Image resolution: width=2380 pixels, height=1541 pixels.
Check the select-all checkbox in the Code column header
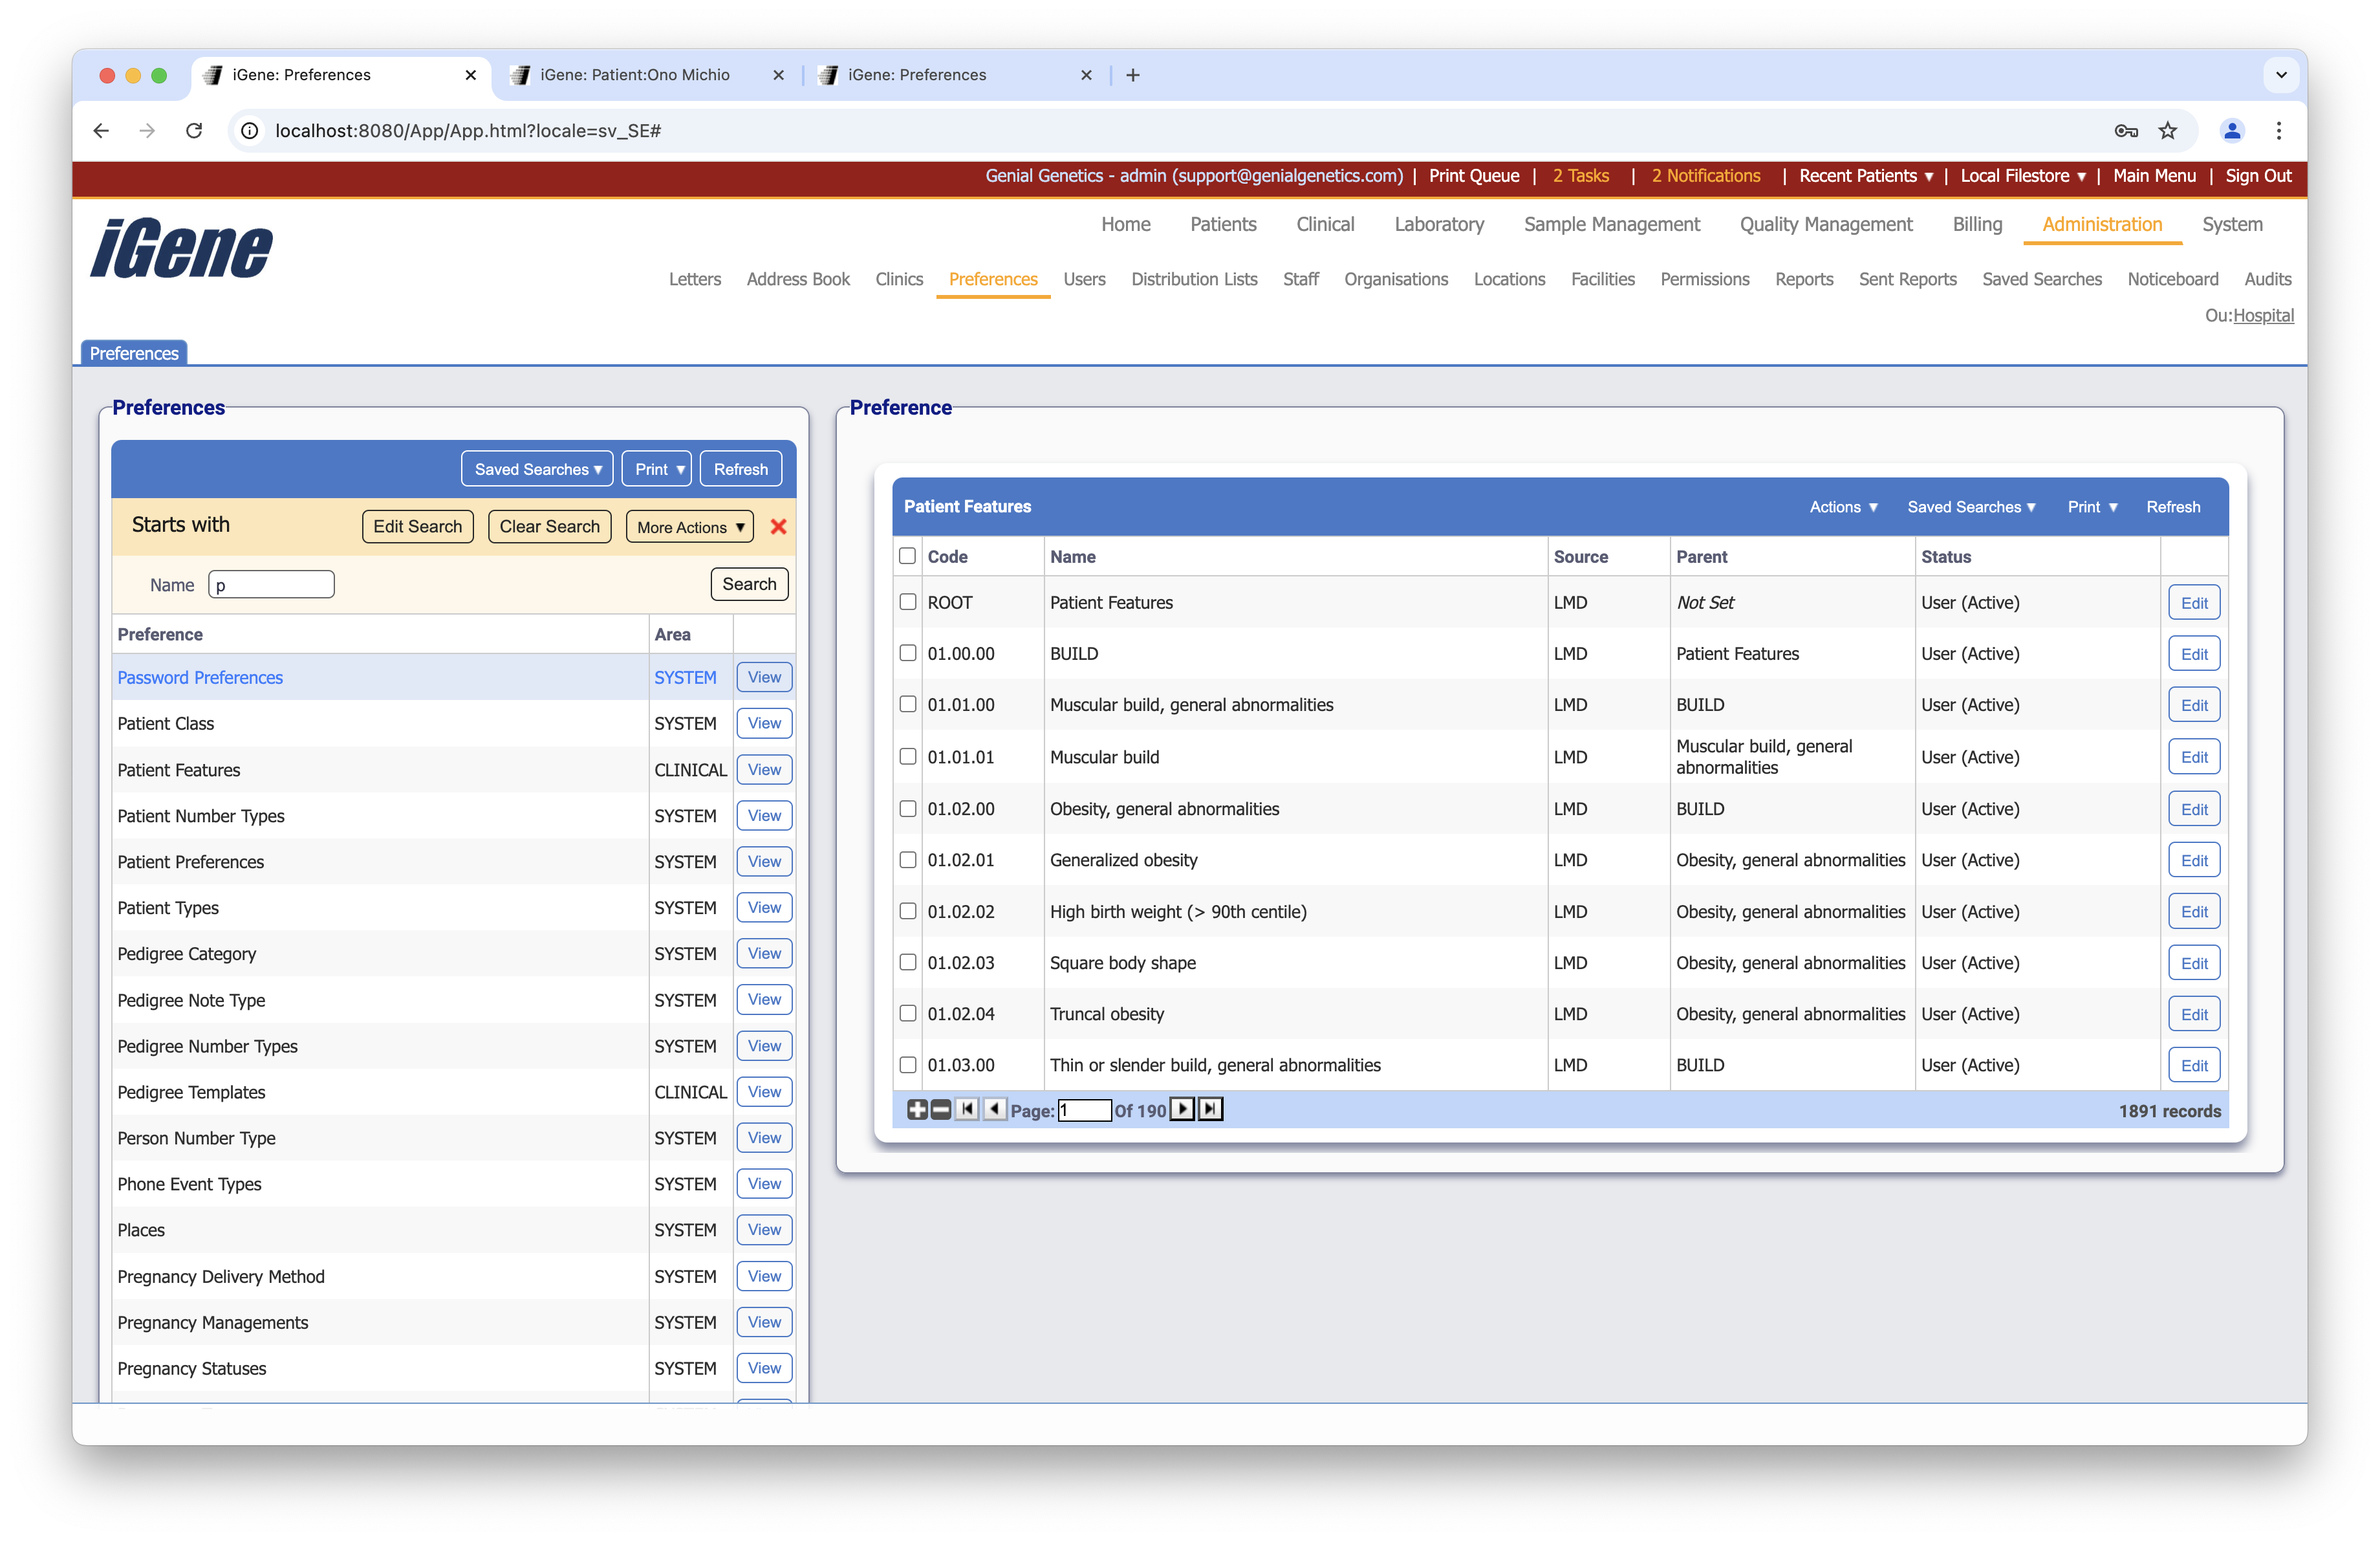pos(907,556)
